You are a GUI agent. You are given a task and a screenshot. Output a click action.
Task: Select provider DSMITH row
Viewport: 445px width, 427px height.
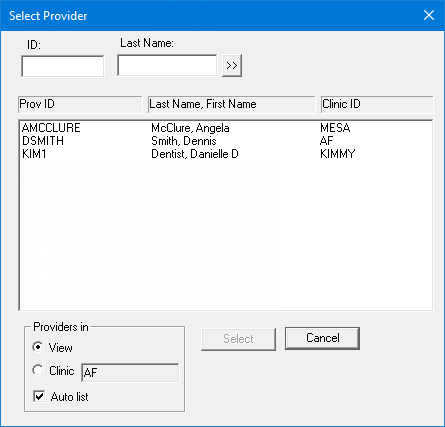(226, 141)
